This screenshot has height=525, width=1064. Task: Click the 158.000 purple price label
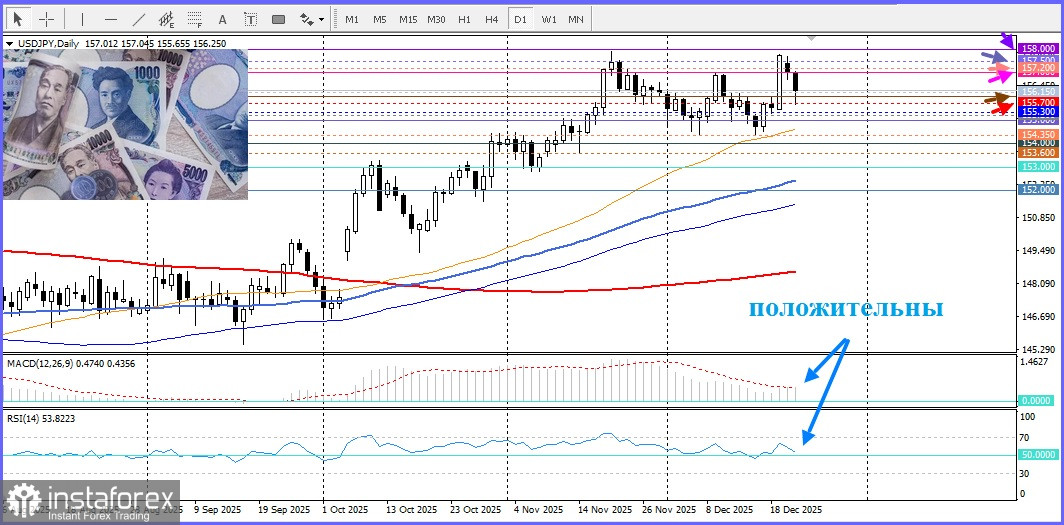click(x=1039, y=49)
